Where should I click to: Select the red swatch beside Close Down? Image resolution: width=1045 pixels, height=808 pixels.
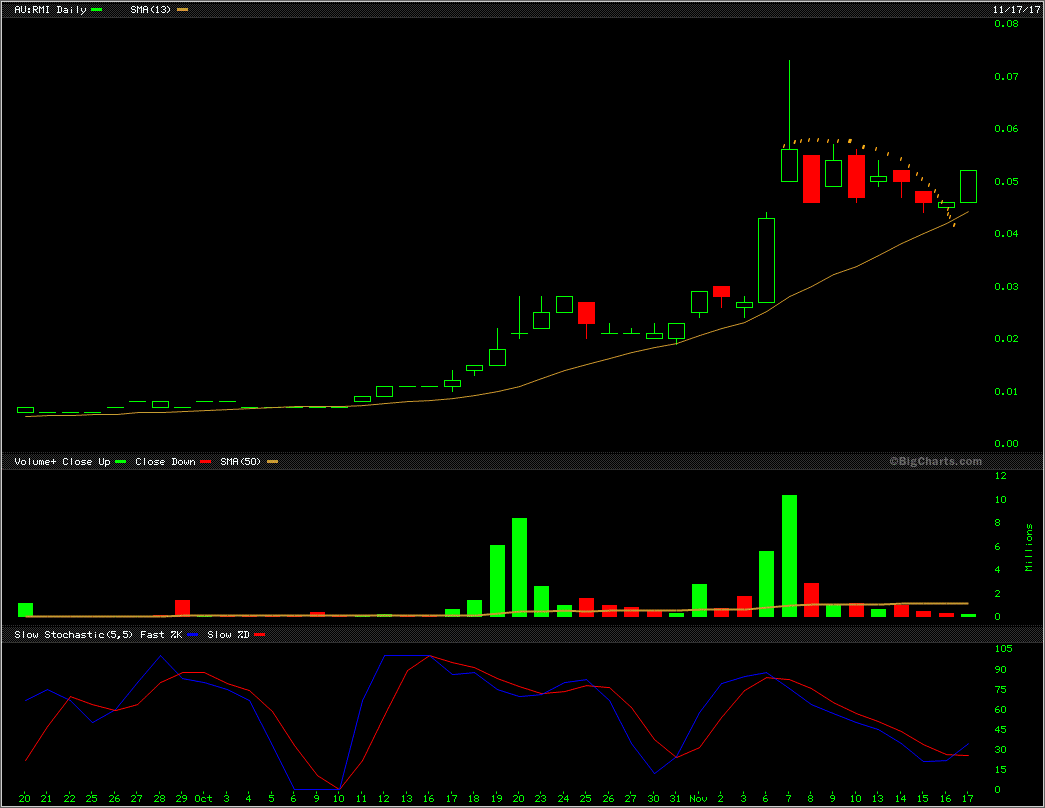(205, 461)
